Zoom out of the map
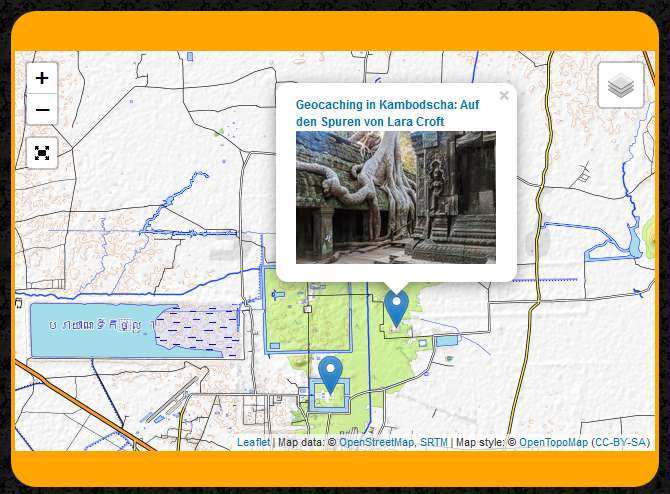Viewport: 670px width, 494px height. [42, 109]
